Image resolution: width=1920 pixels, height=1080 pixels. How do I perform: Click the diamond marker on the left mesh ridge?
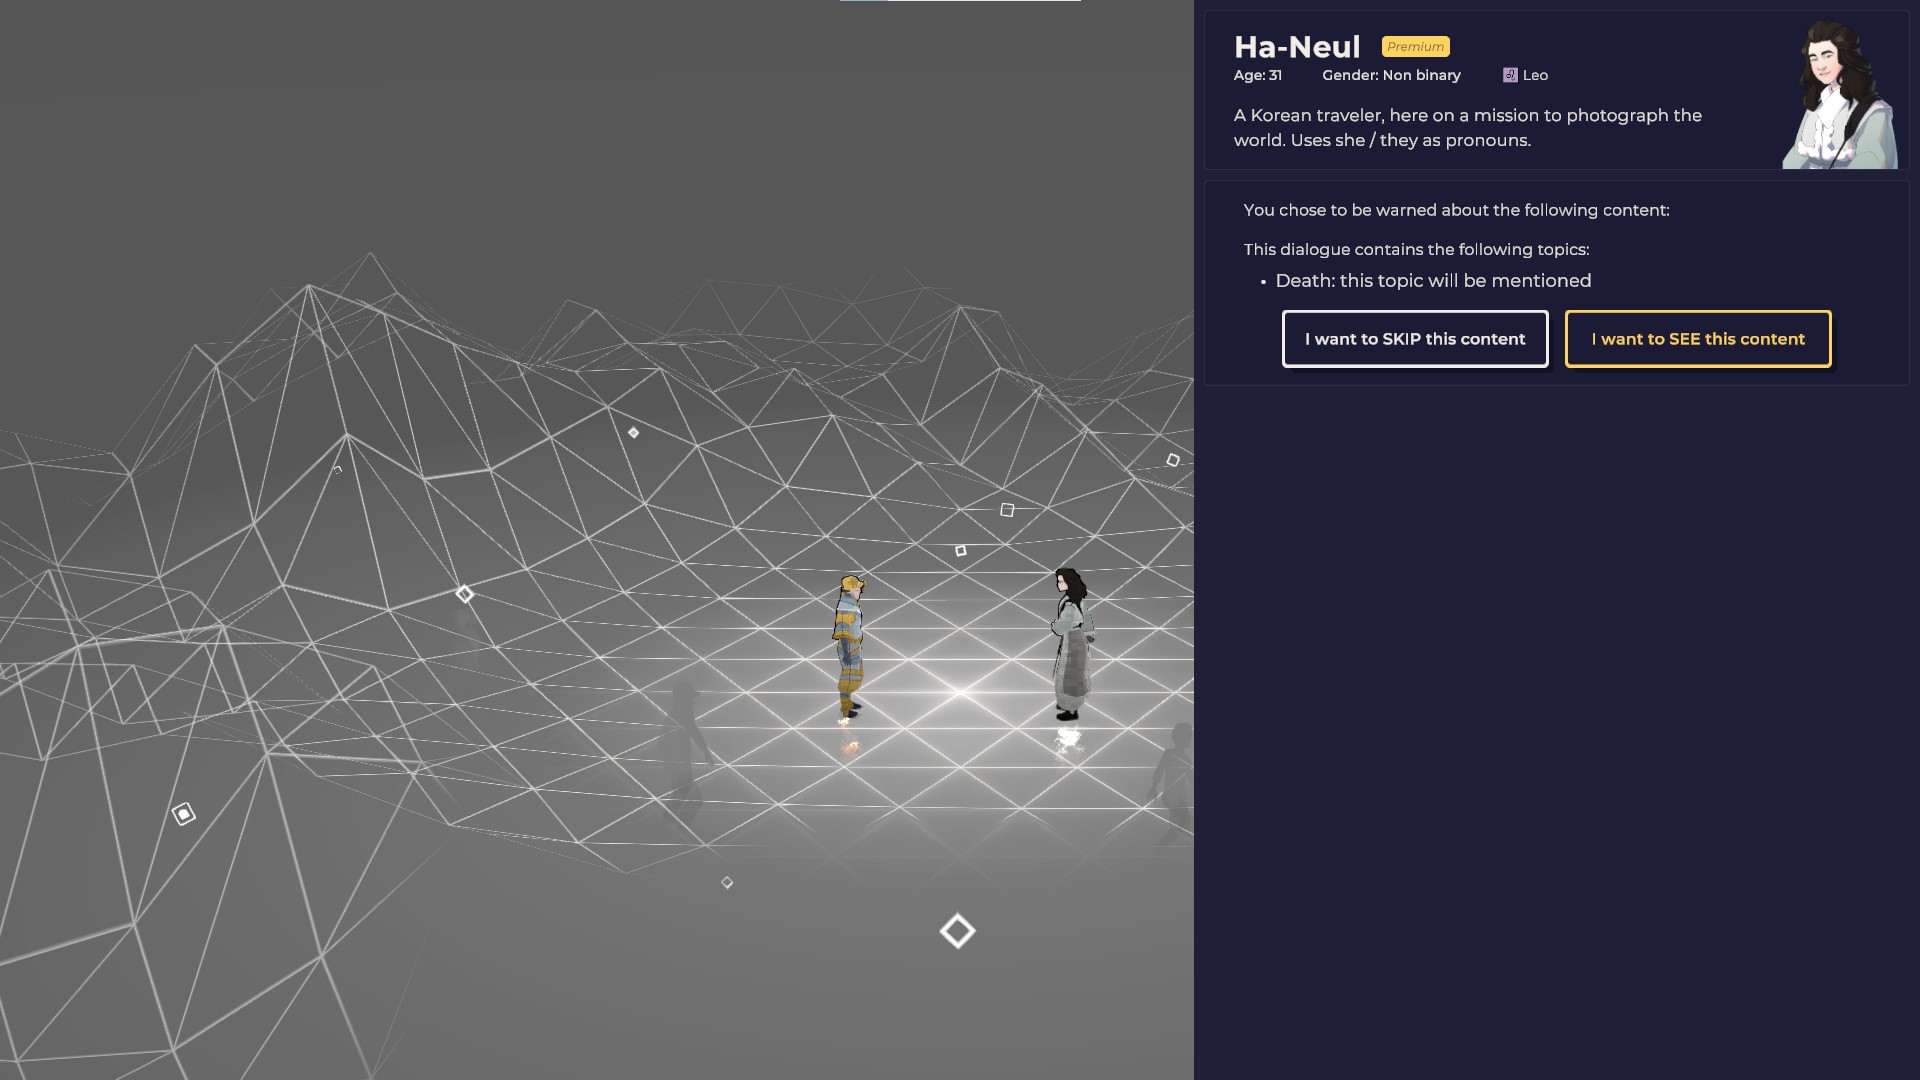(x=464, y=594)
